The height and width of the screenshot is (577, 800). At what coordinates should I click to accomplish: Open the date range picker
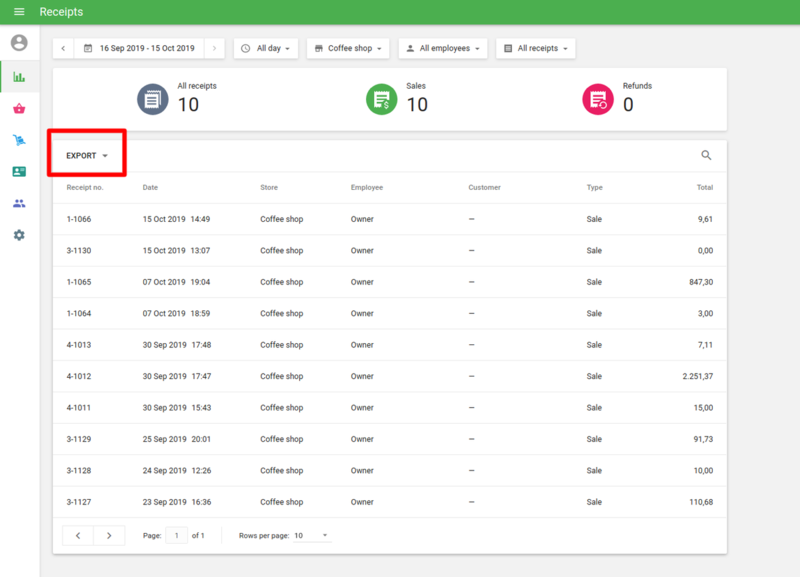(x=139, y=48)
